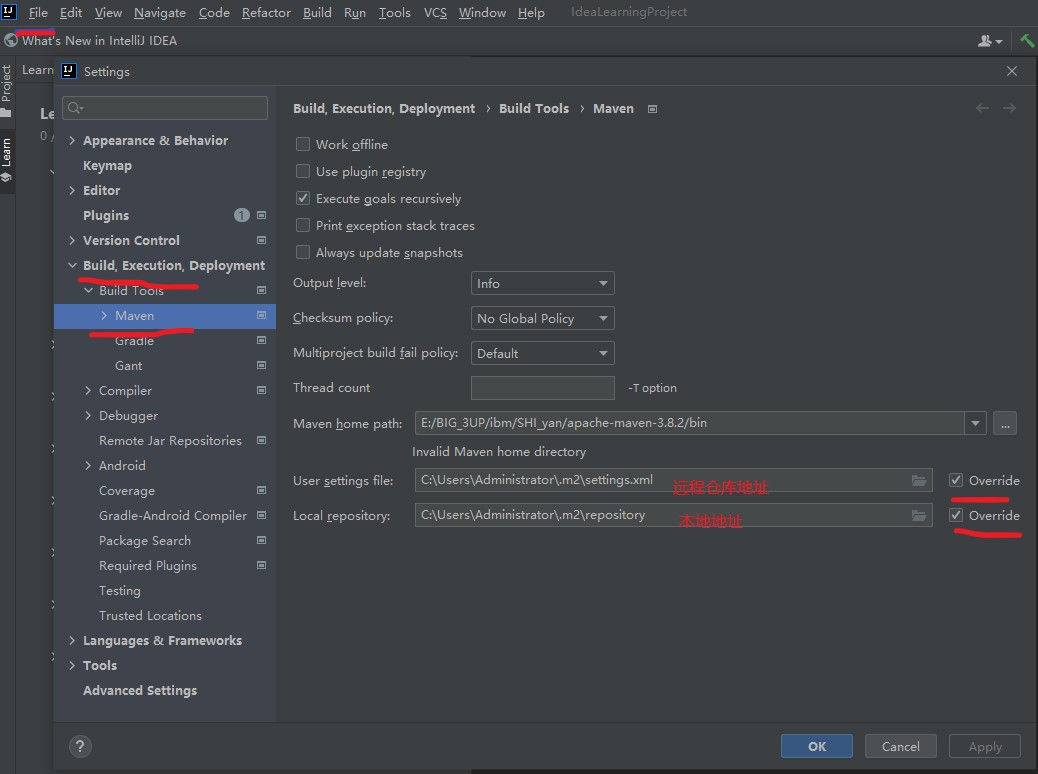Viewport: 1038px width, 774px height.
Task: Click the green Build hammer icon
Action: (x=1027, y=41)
